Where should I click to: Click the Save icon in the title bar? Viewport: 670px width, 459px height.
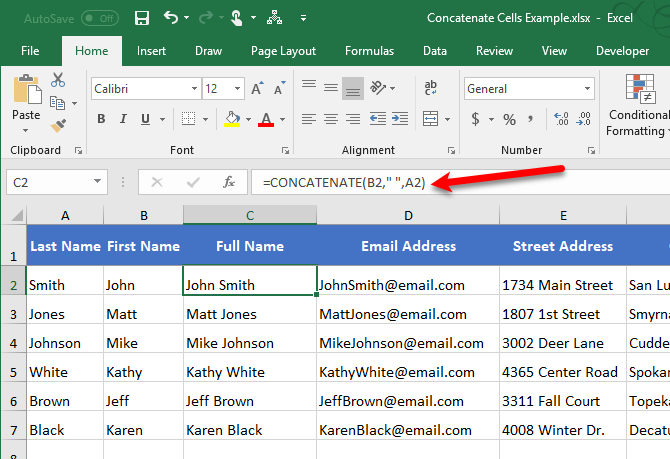(x=141, y=18)
